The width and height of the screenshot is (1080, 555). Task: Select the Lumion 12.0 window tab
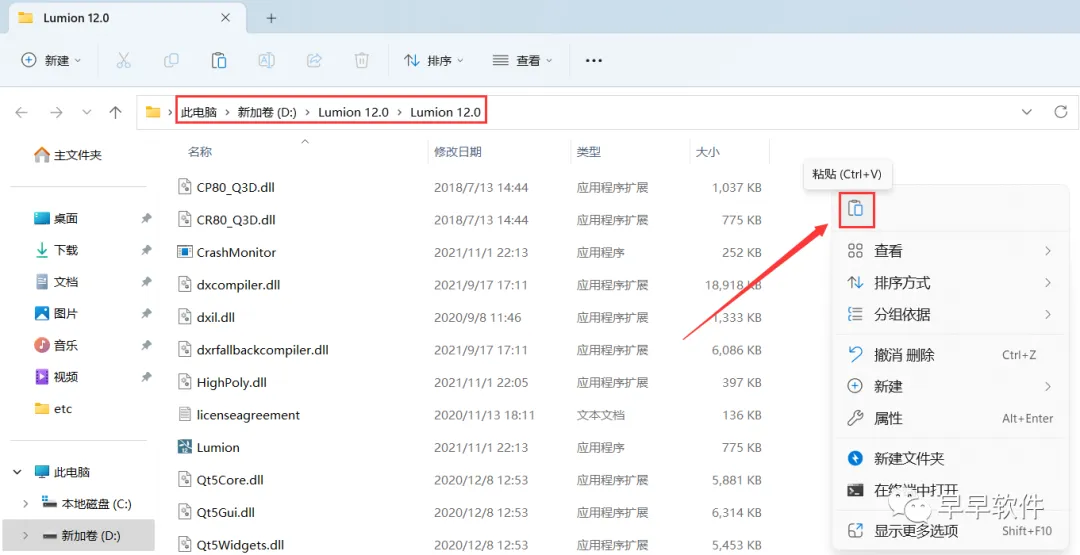click(x=125, y=19)
